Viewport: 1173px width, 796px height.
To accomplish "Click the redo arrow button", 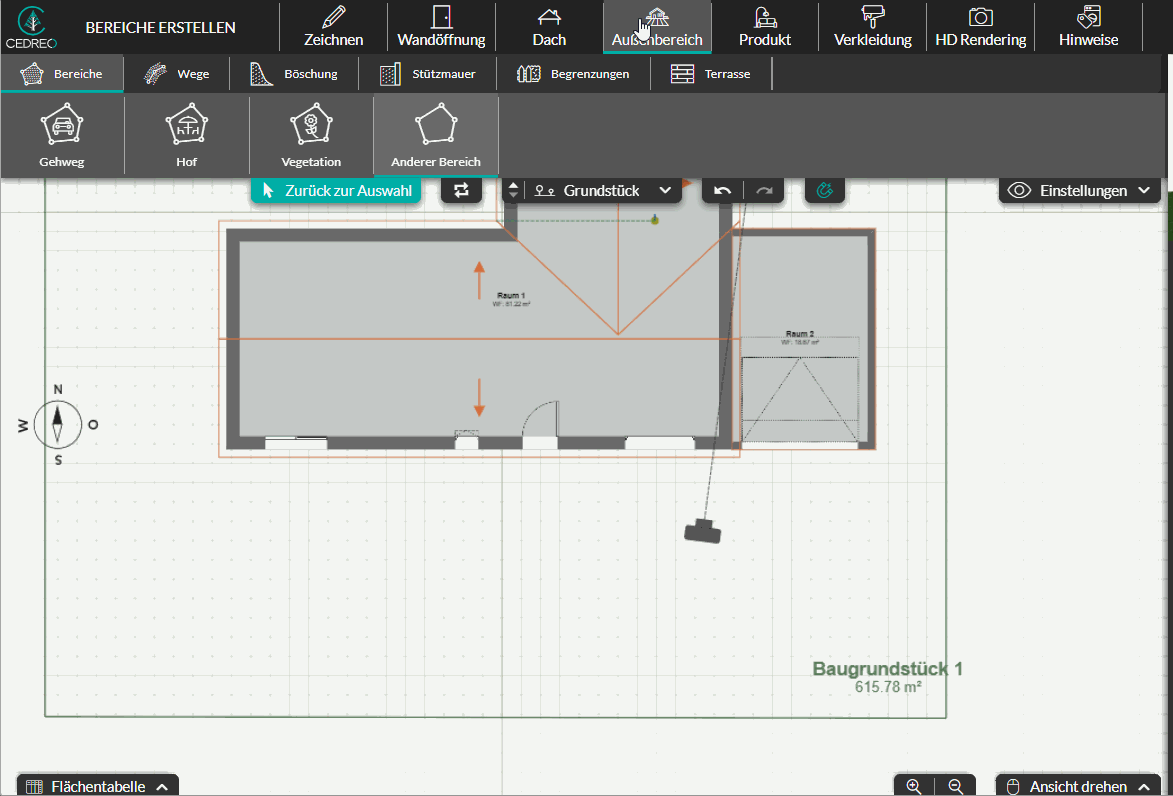I will [x=764, y=190].
